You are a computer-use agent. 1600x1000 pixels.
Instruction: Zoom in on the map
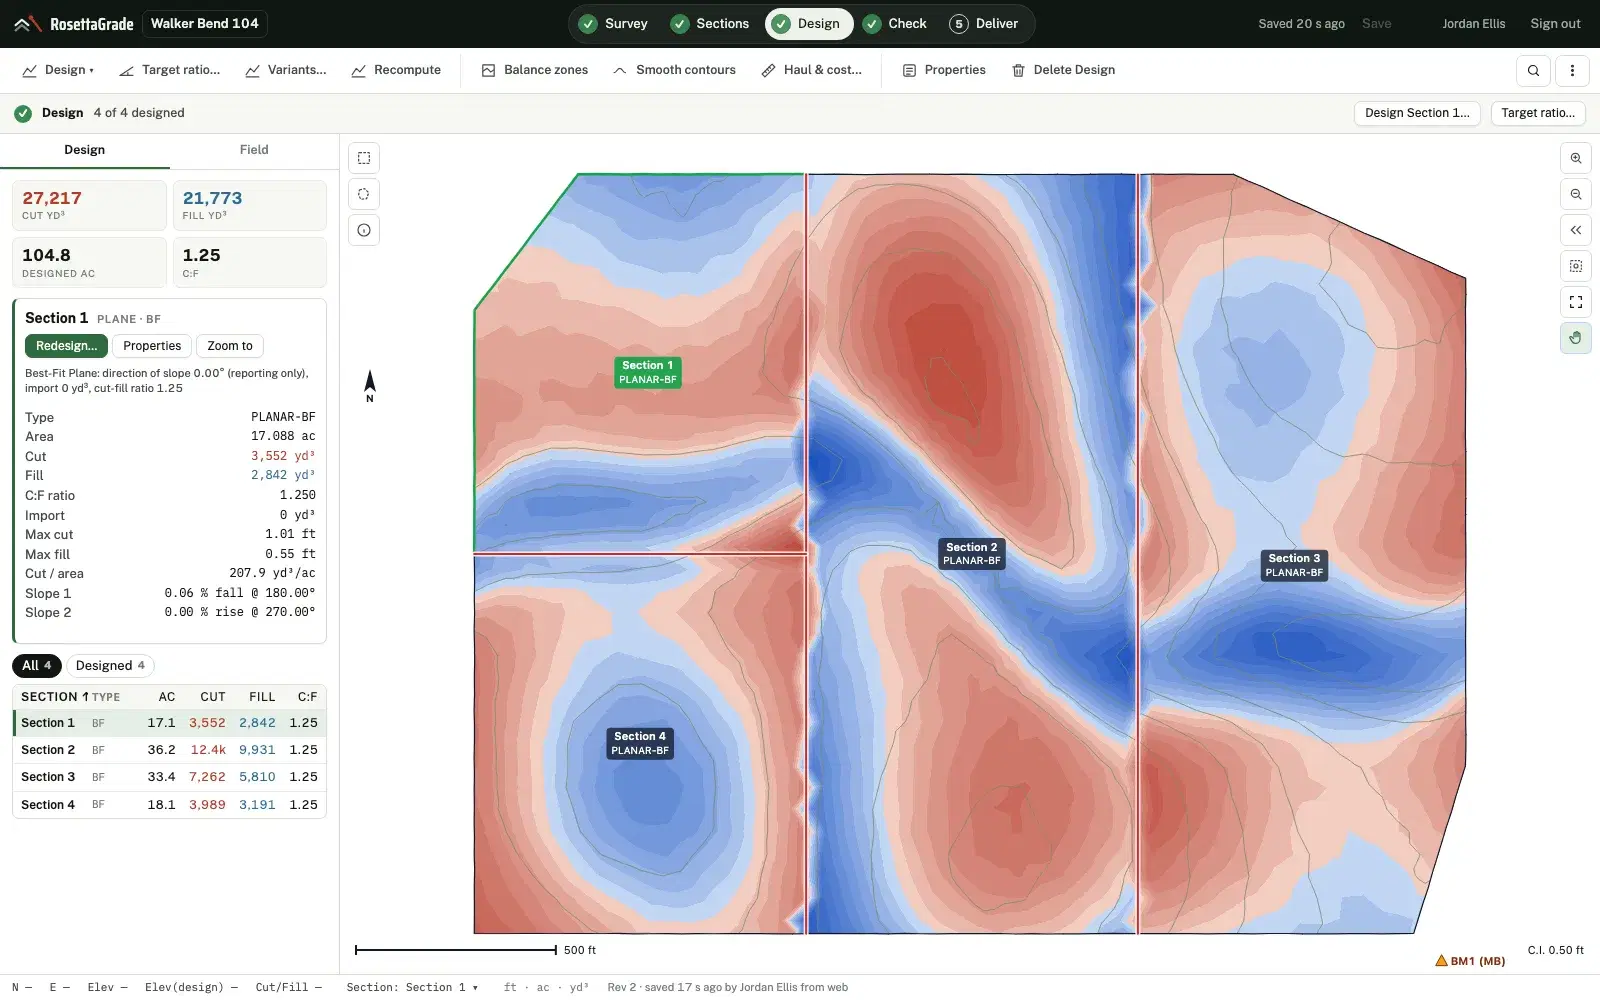(x=1576, y=158)
